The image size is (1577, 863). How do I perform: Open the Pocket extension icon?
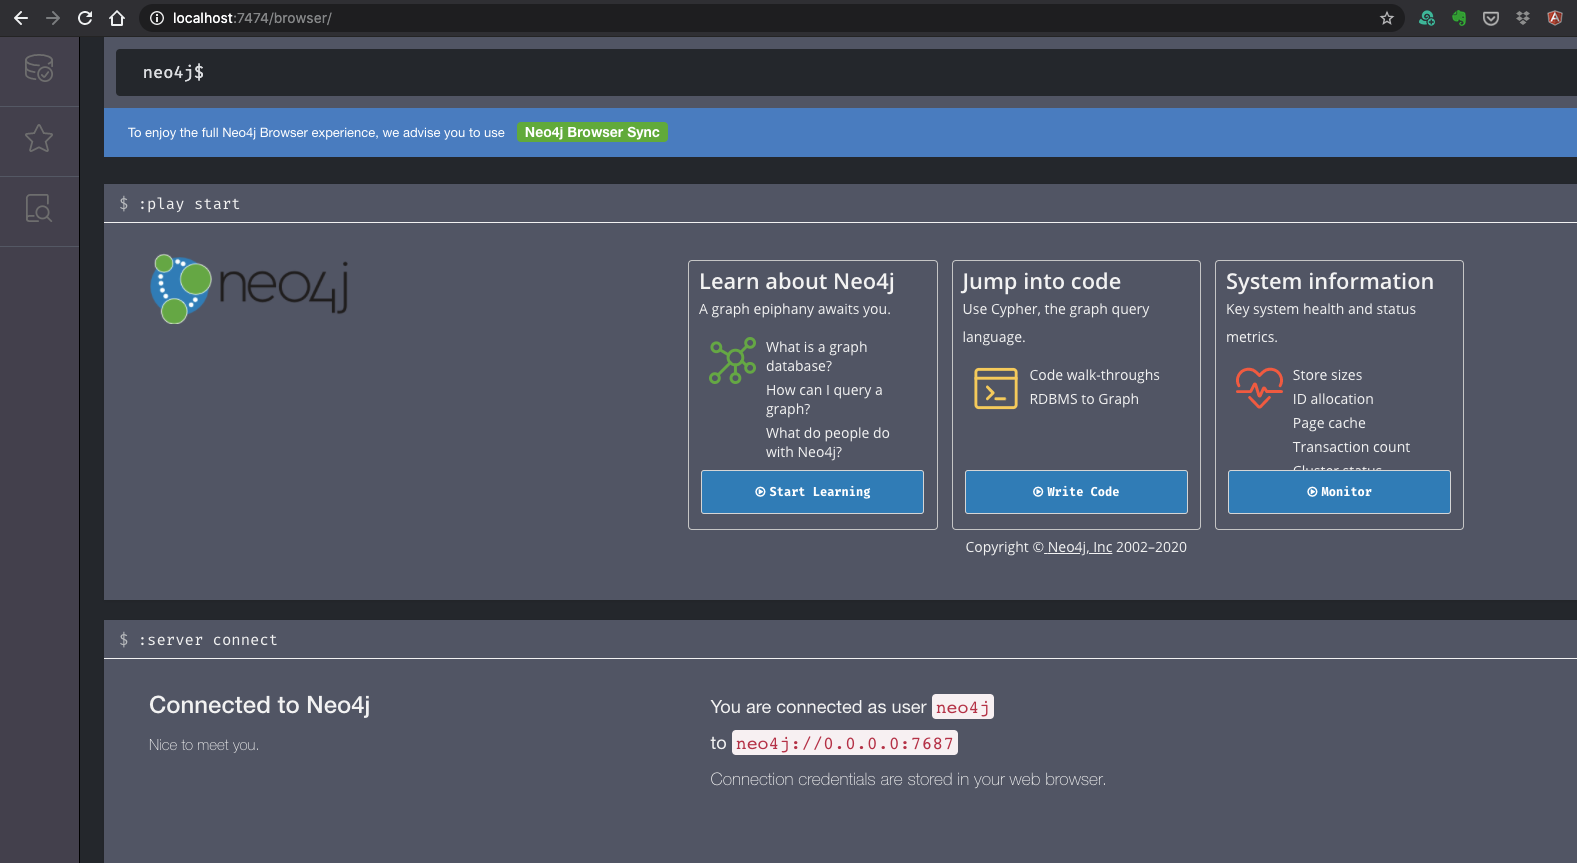point(1491,18)
